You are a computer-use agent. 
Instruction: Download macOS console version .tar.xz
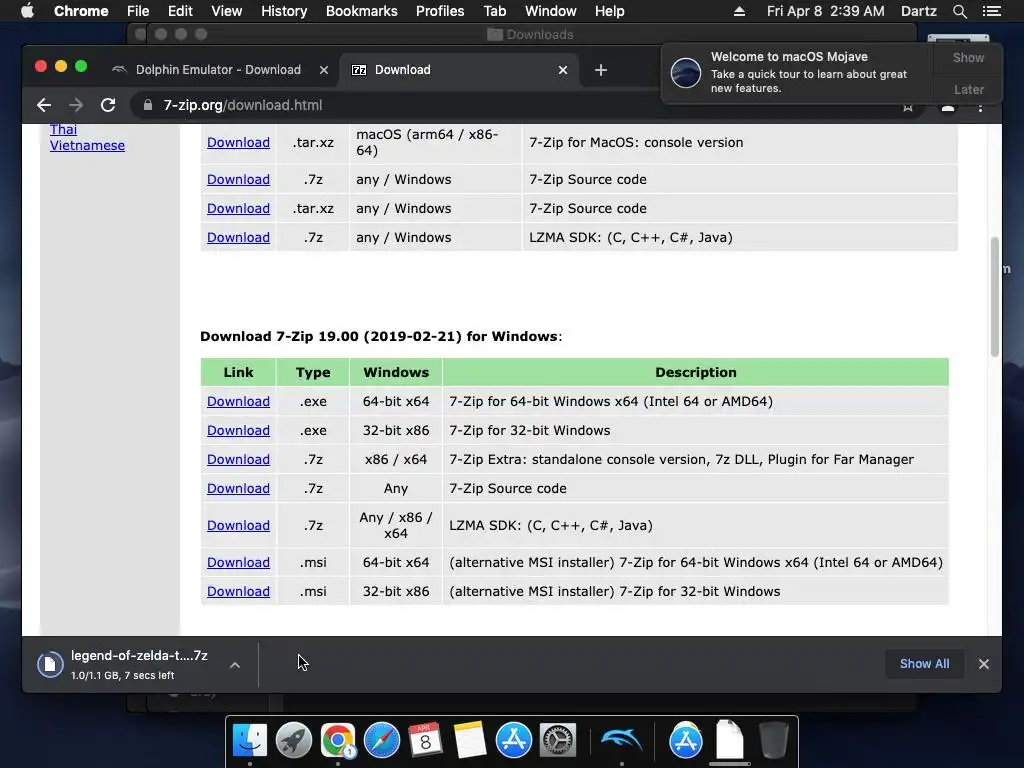(x=238, y=142)
